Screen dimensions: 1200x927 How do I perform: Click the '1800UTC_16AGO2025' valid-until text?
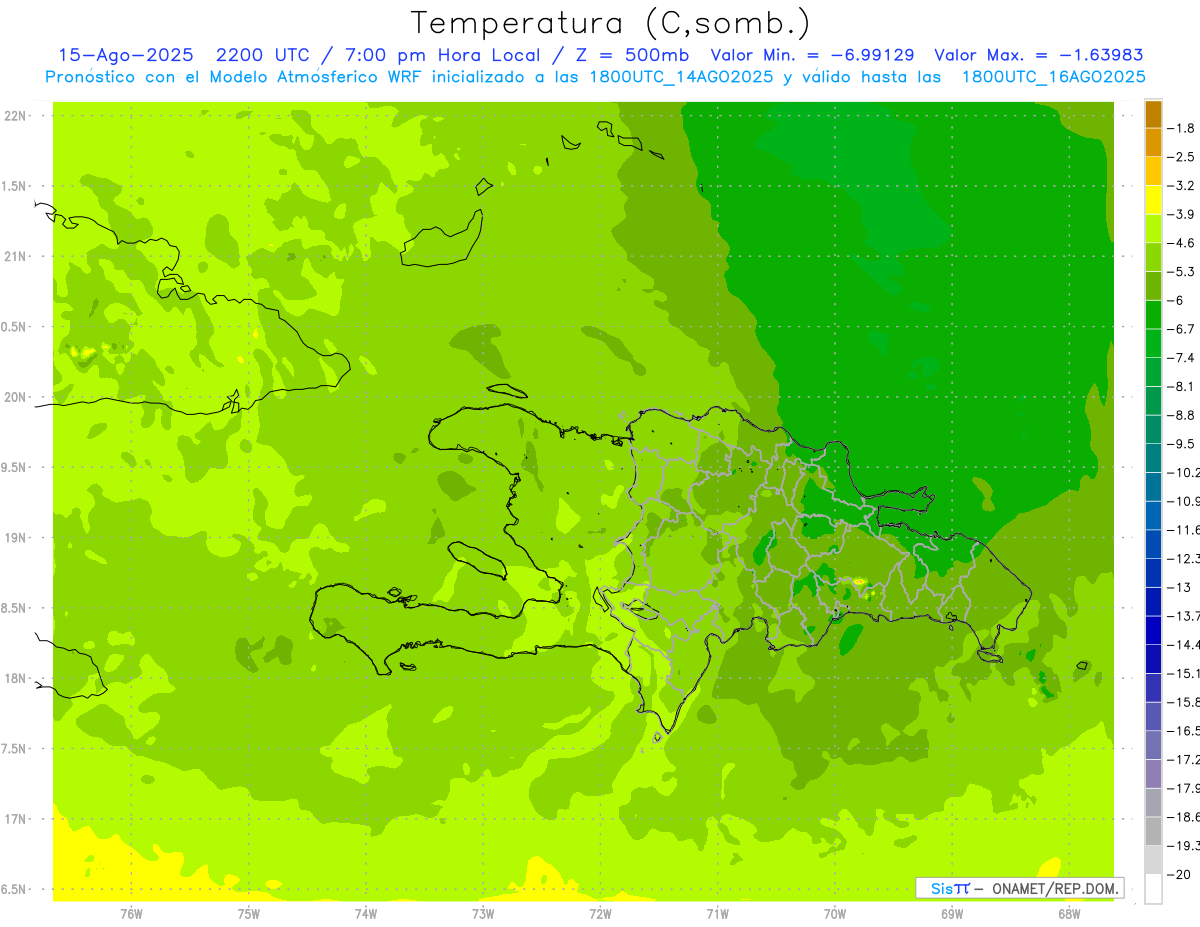[1053, 77]
